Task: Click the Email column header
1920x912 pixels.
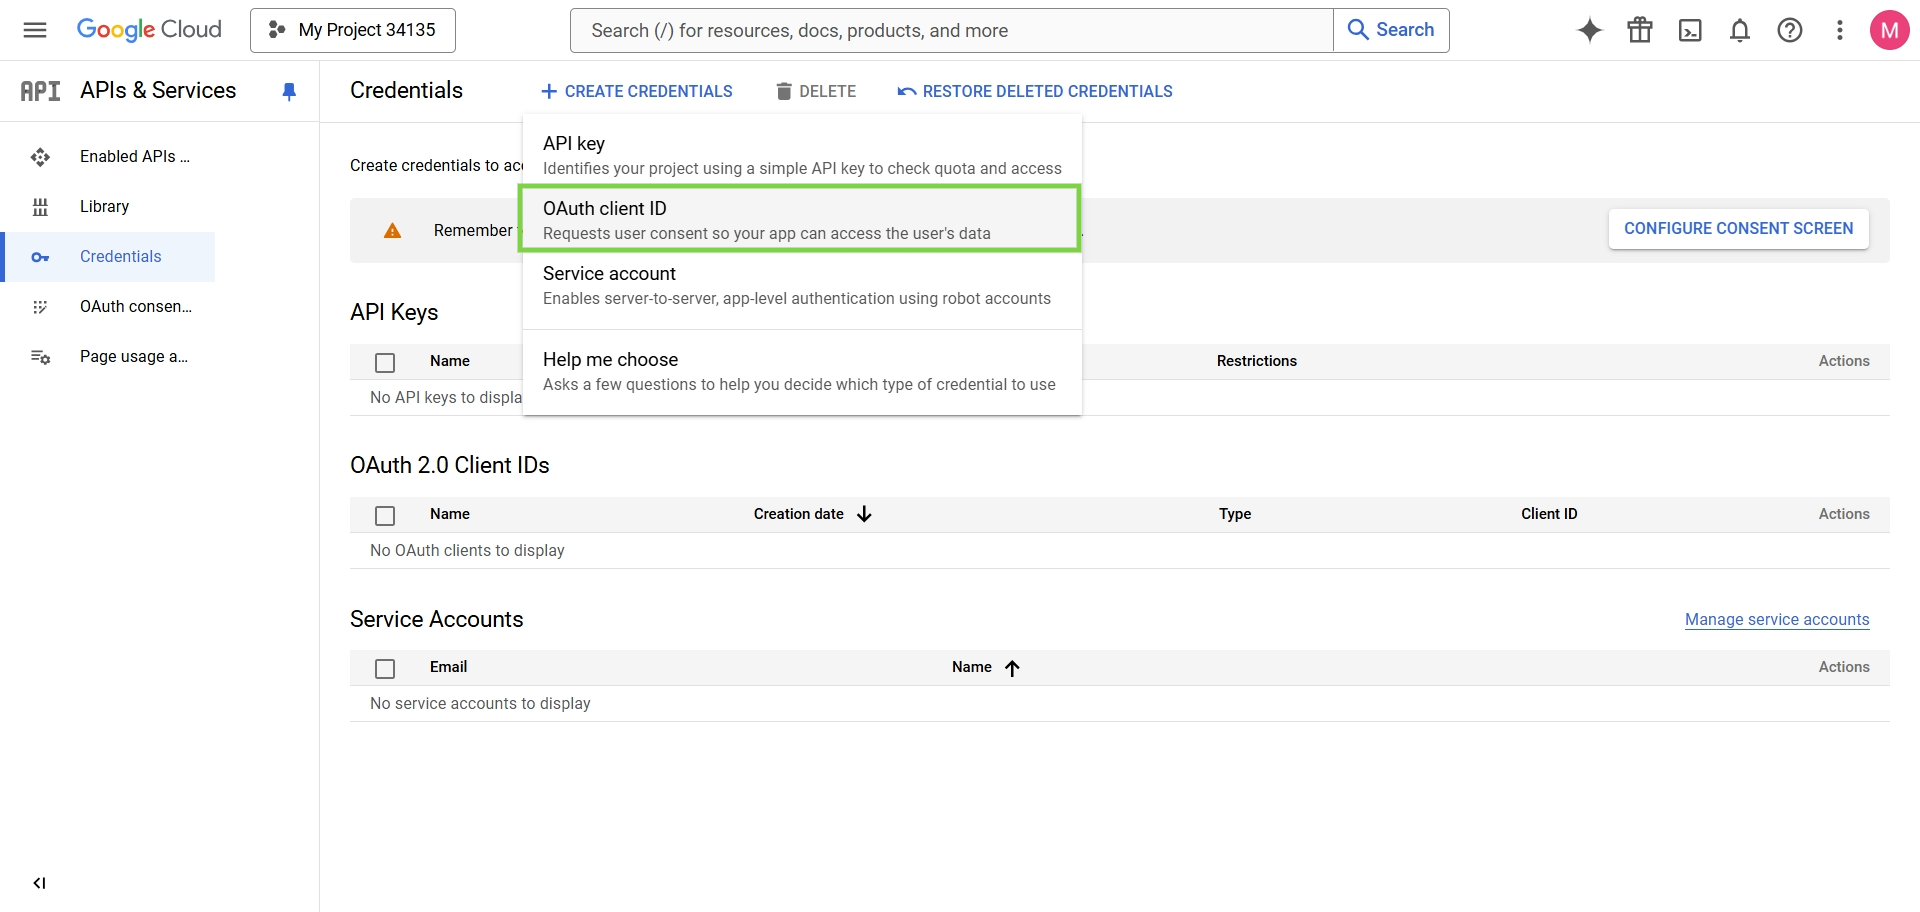Action: point(448,667)
